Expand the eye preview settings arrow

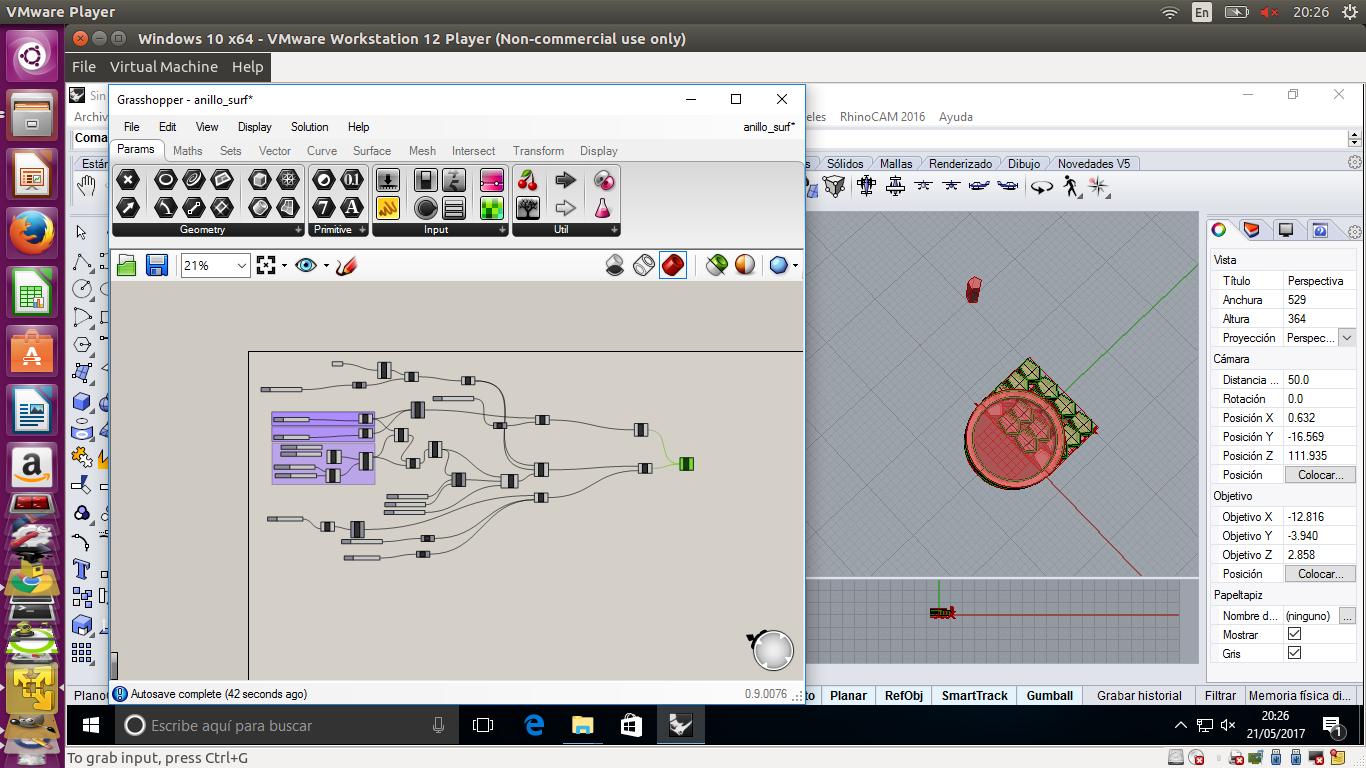(x=326, y=266)
